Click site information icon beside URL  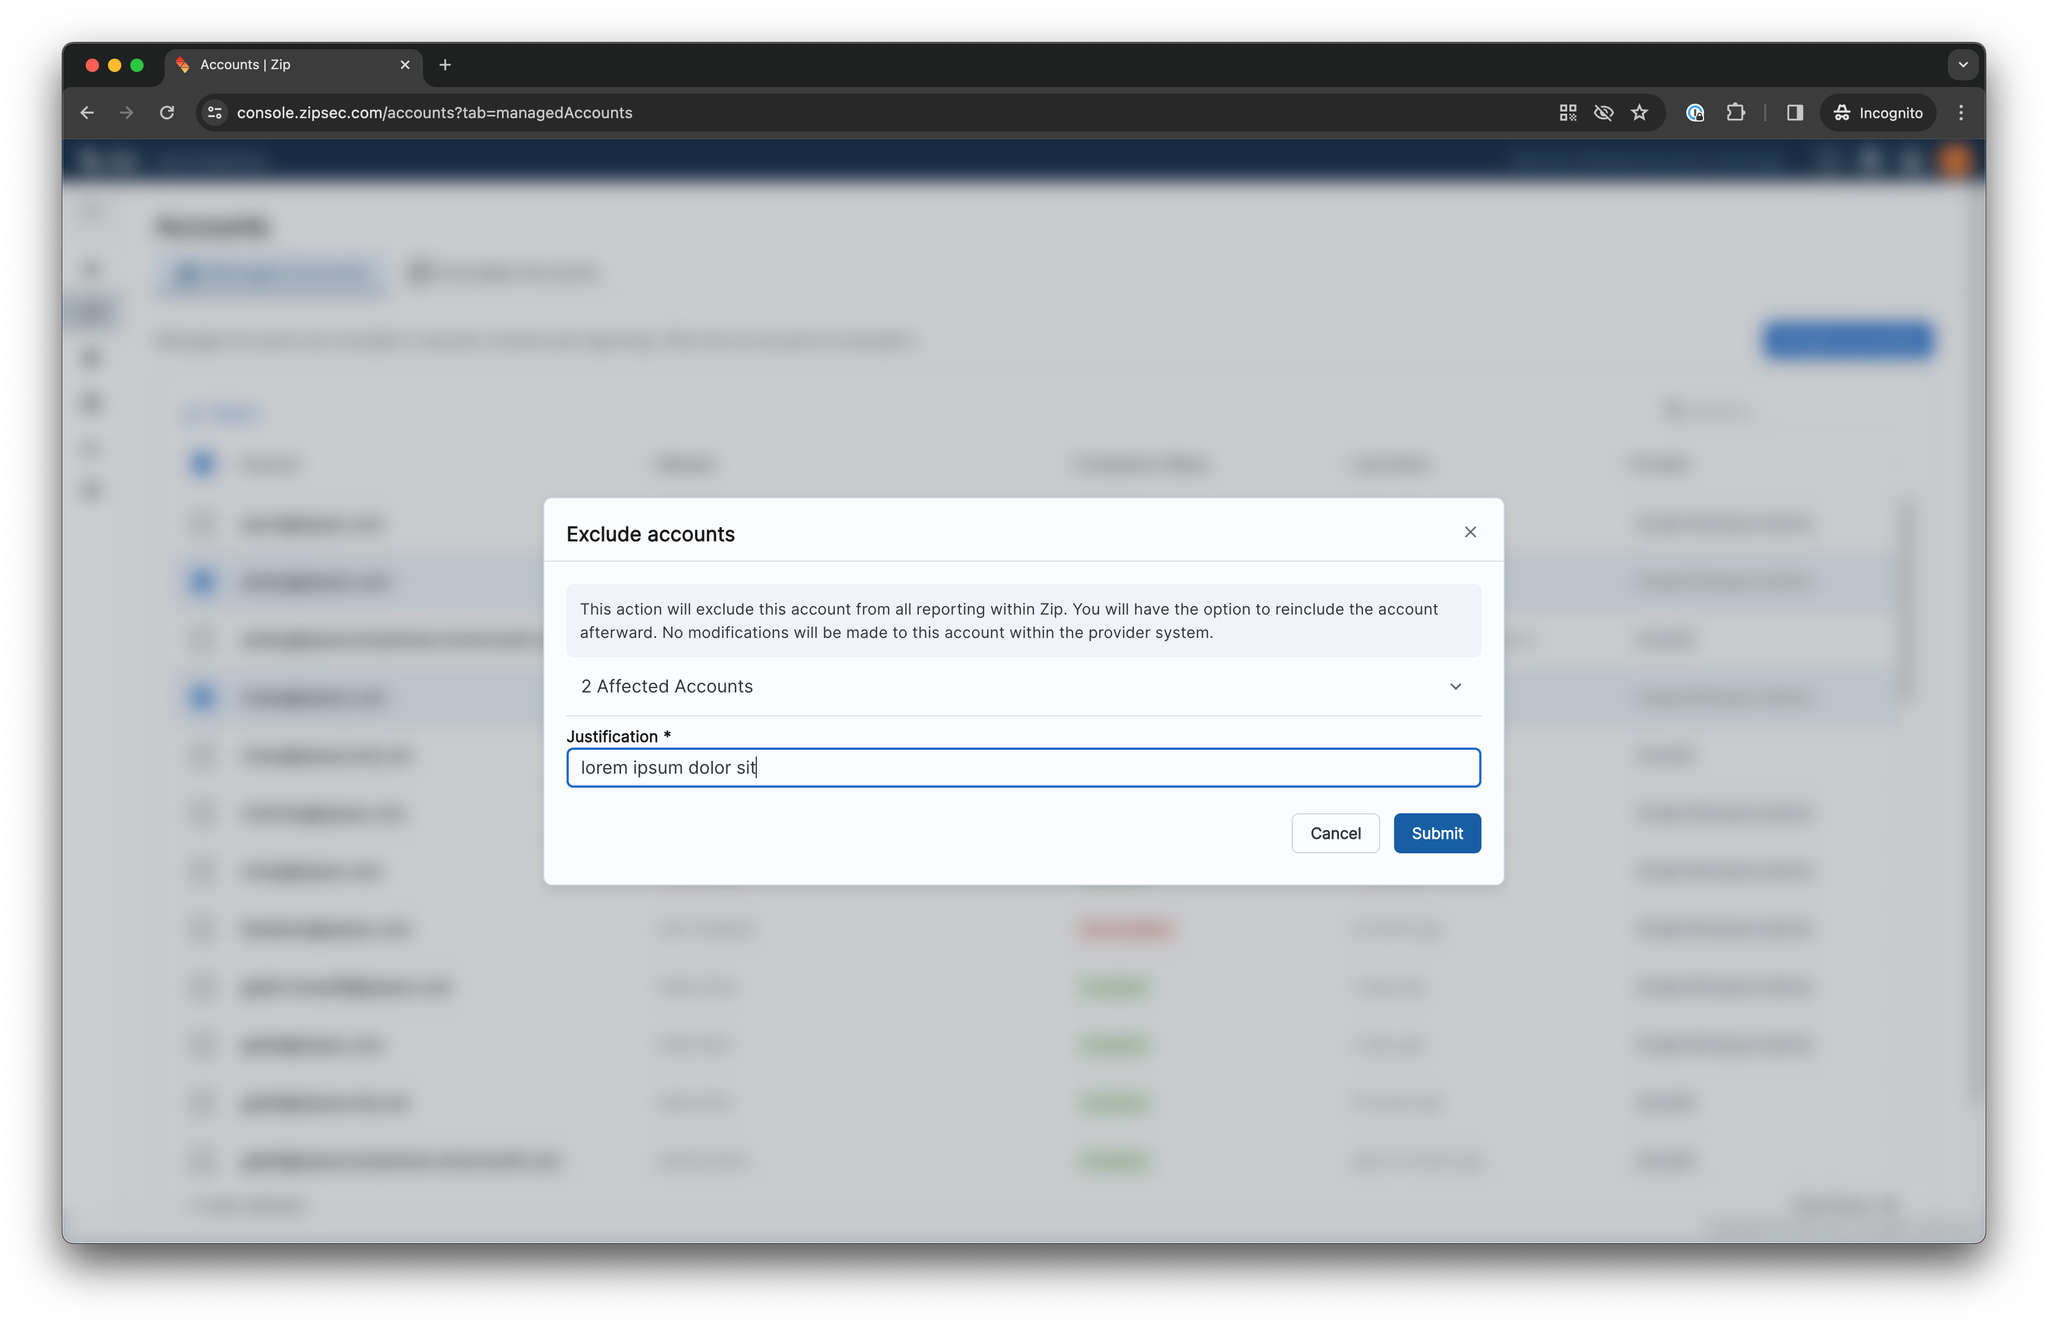[215, 113]
